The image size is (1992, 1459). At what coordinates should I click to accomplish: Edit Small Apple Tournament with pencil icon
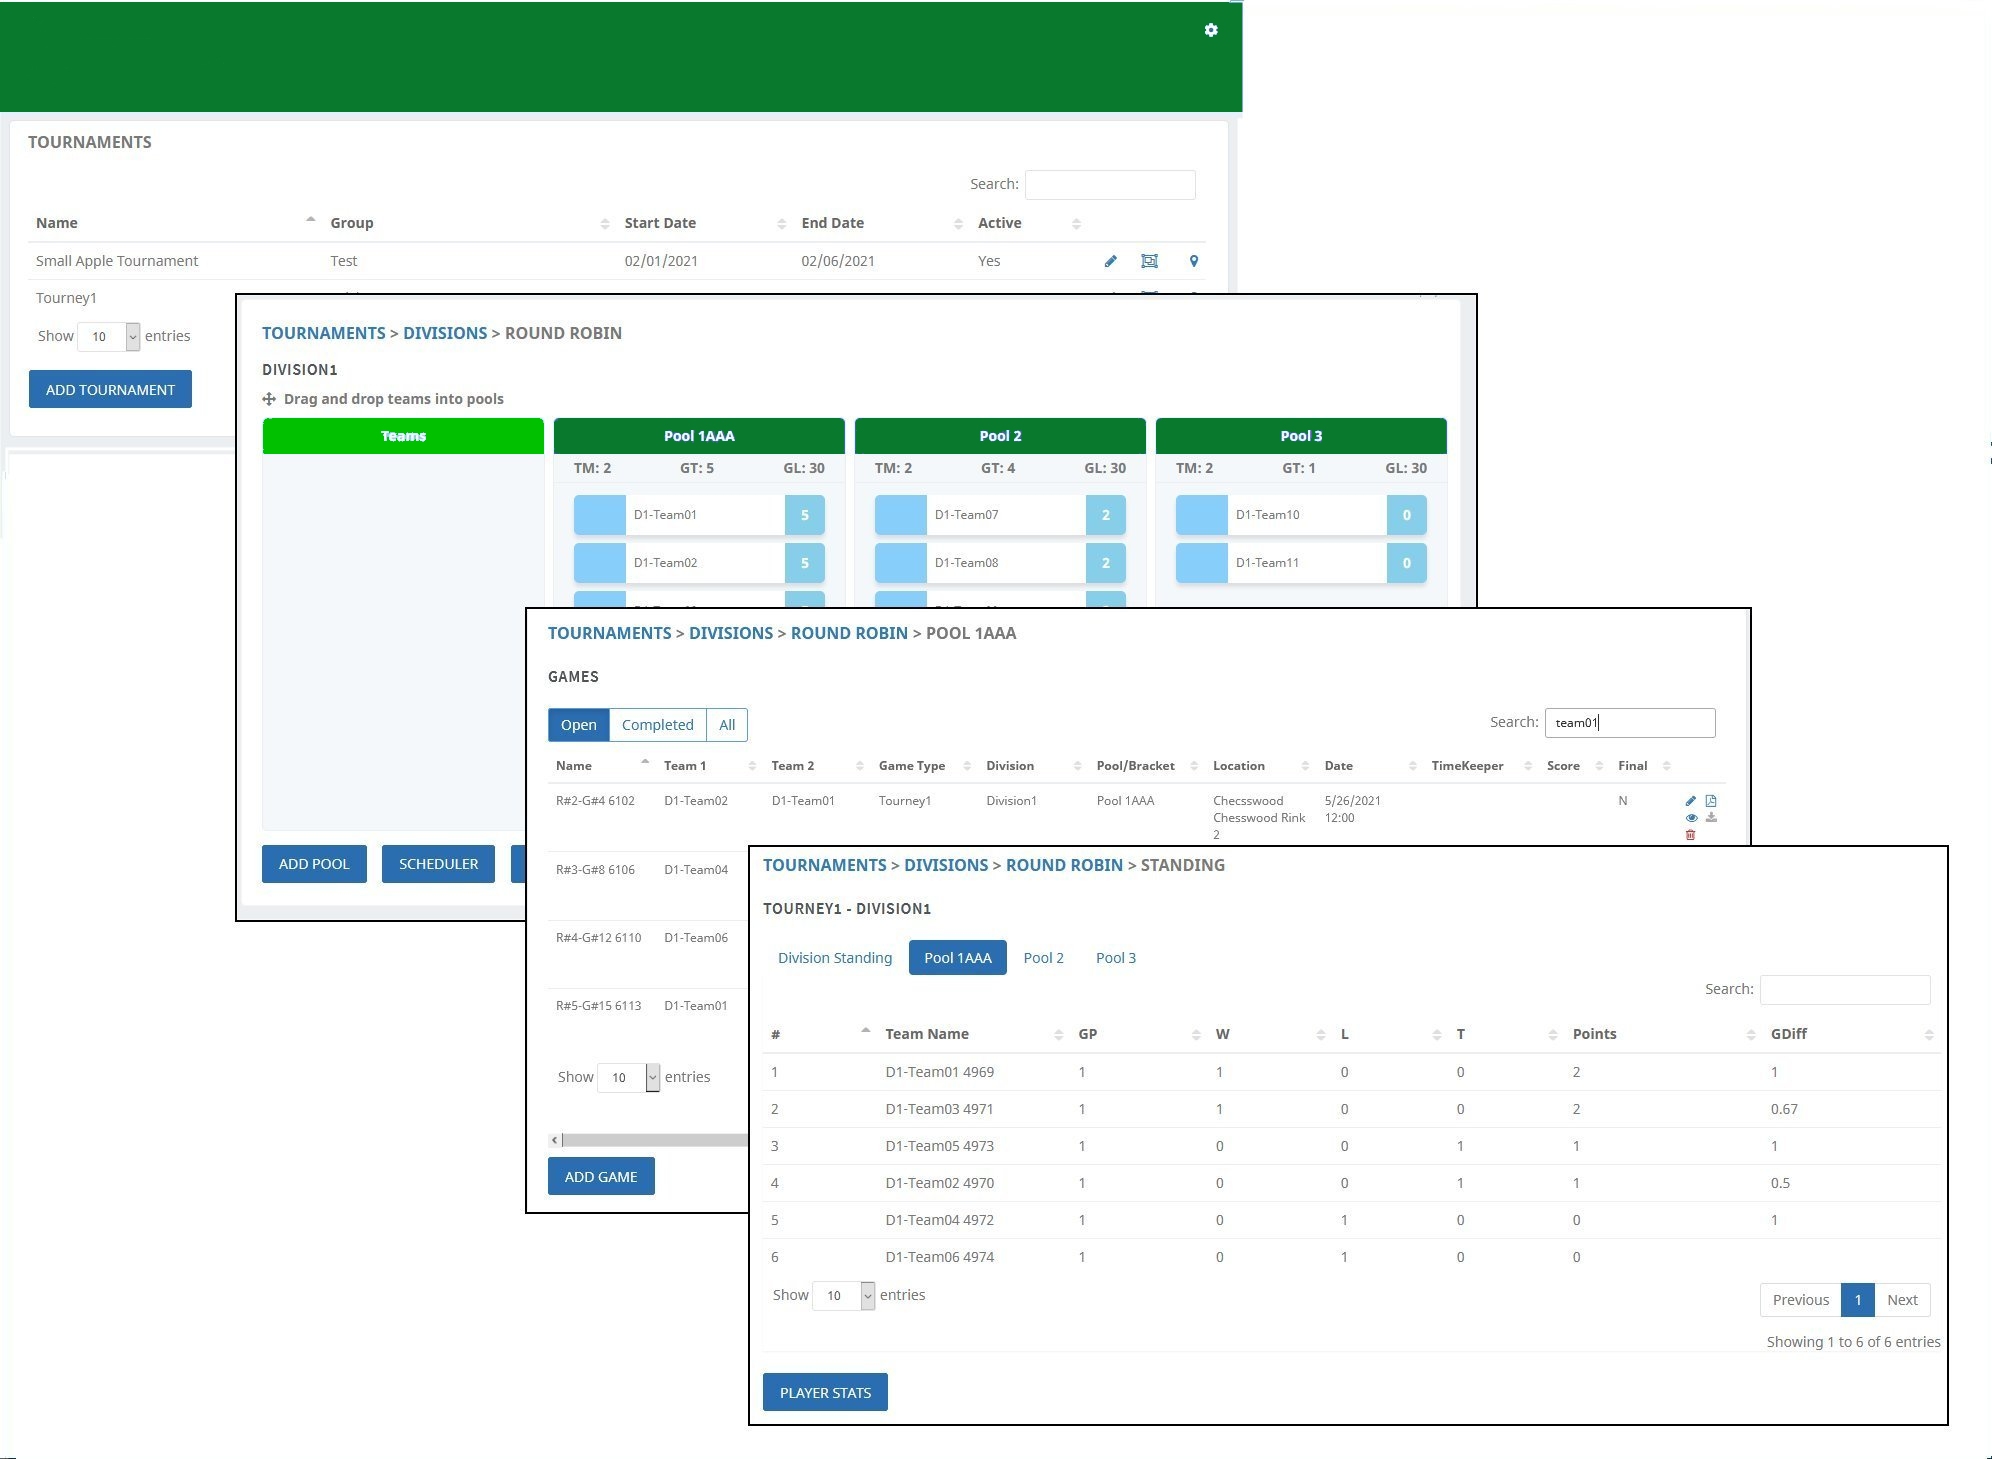(x=1110, y=261)
